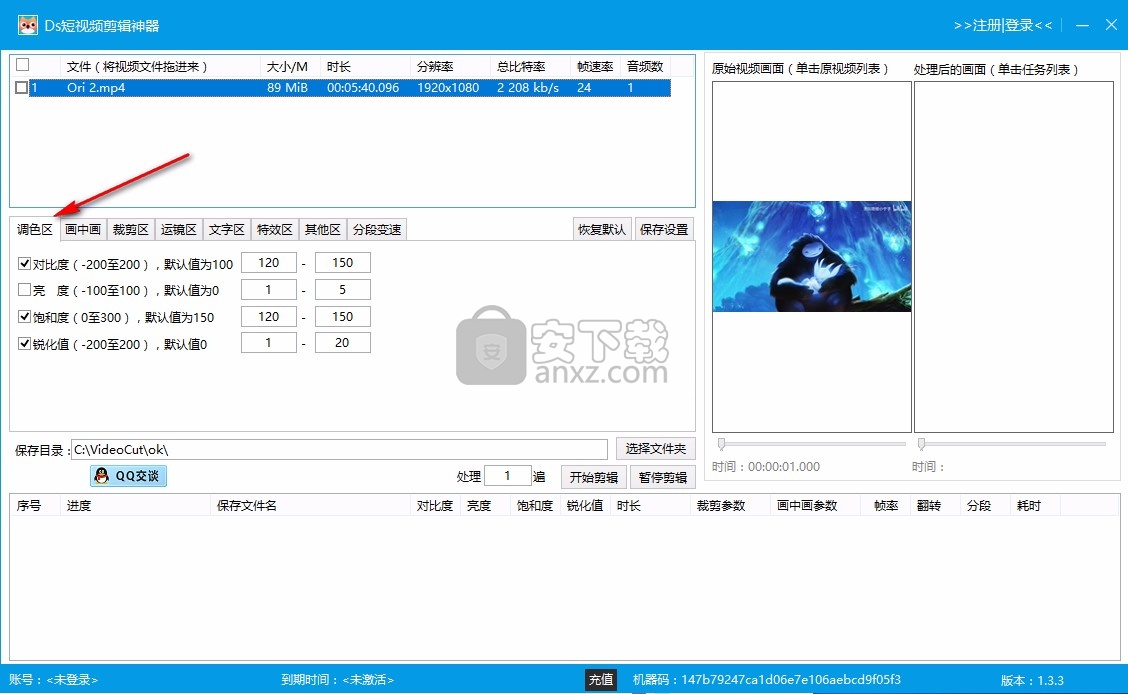Switch to the 画中画 tab
Image resolution: width=1128 pixels, height=694 pixels.
(83, 229)
